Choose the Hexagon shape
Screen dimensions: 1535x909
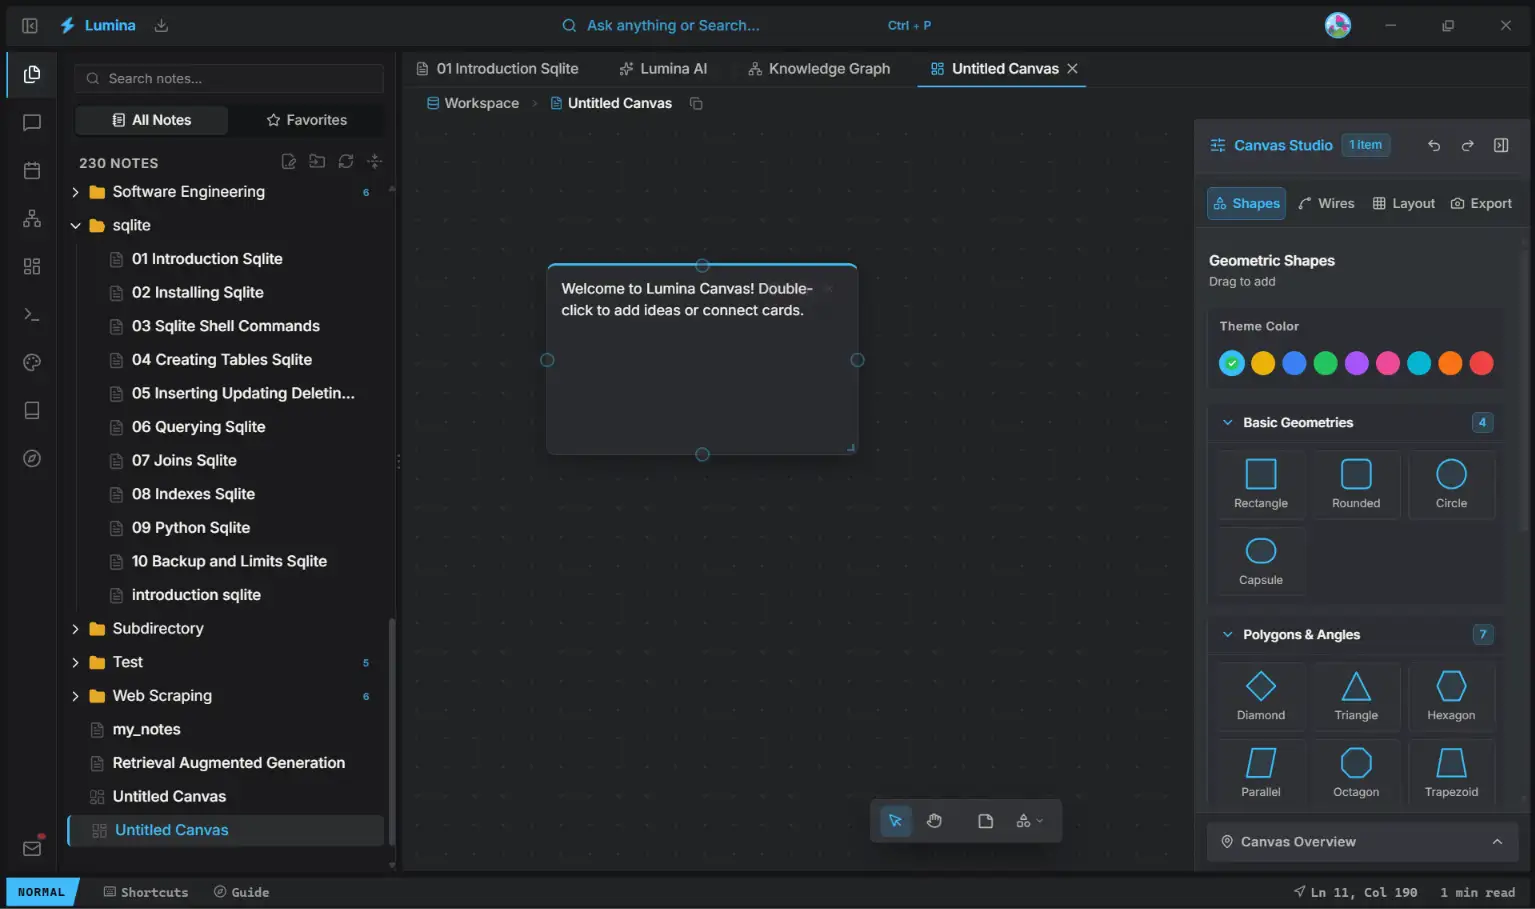pos(1451,696)
